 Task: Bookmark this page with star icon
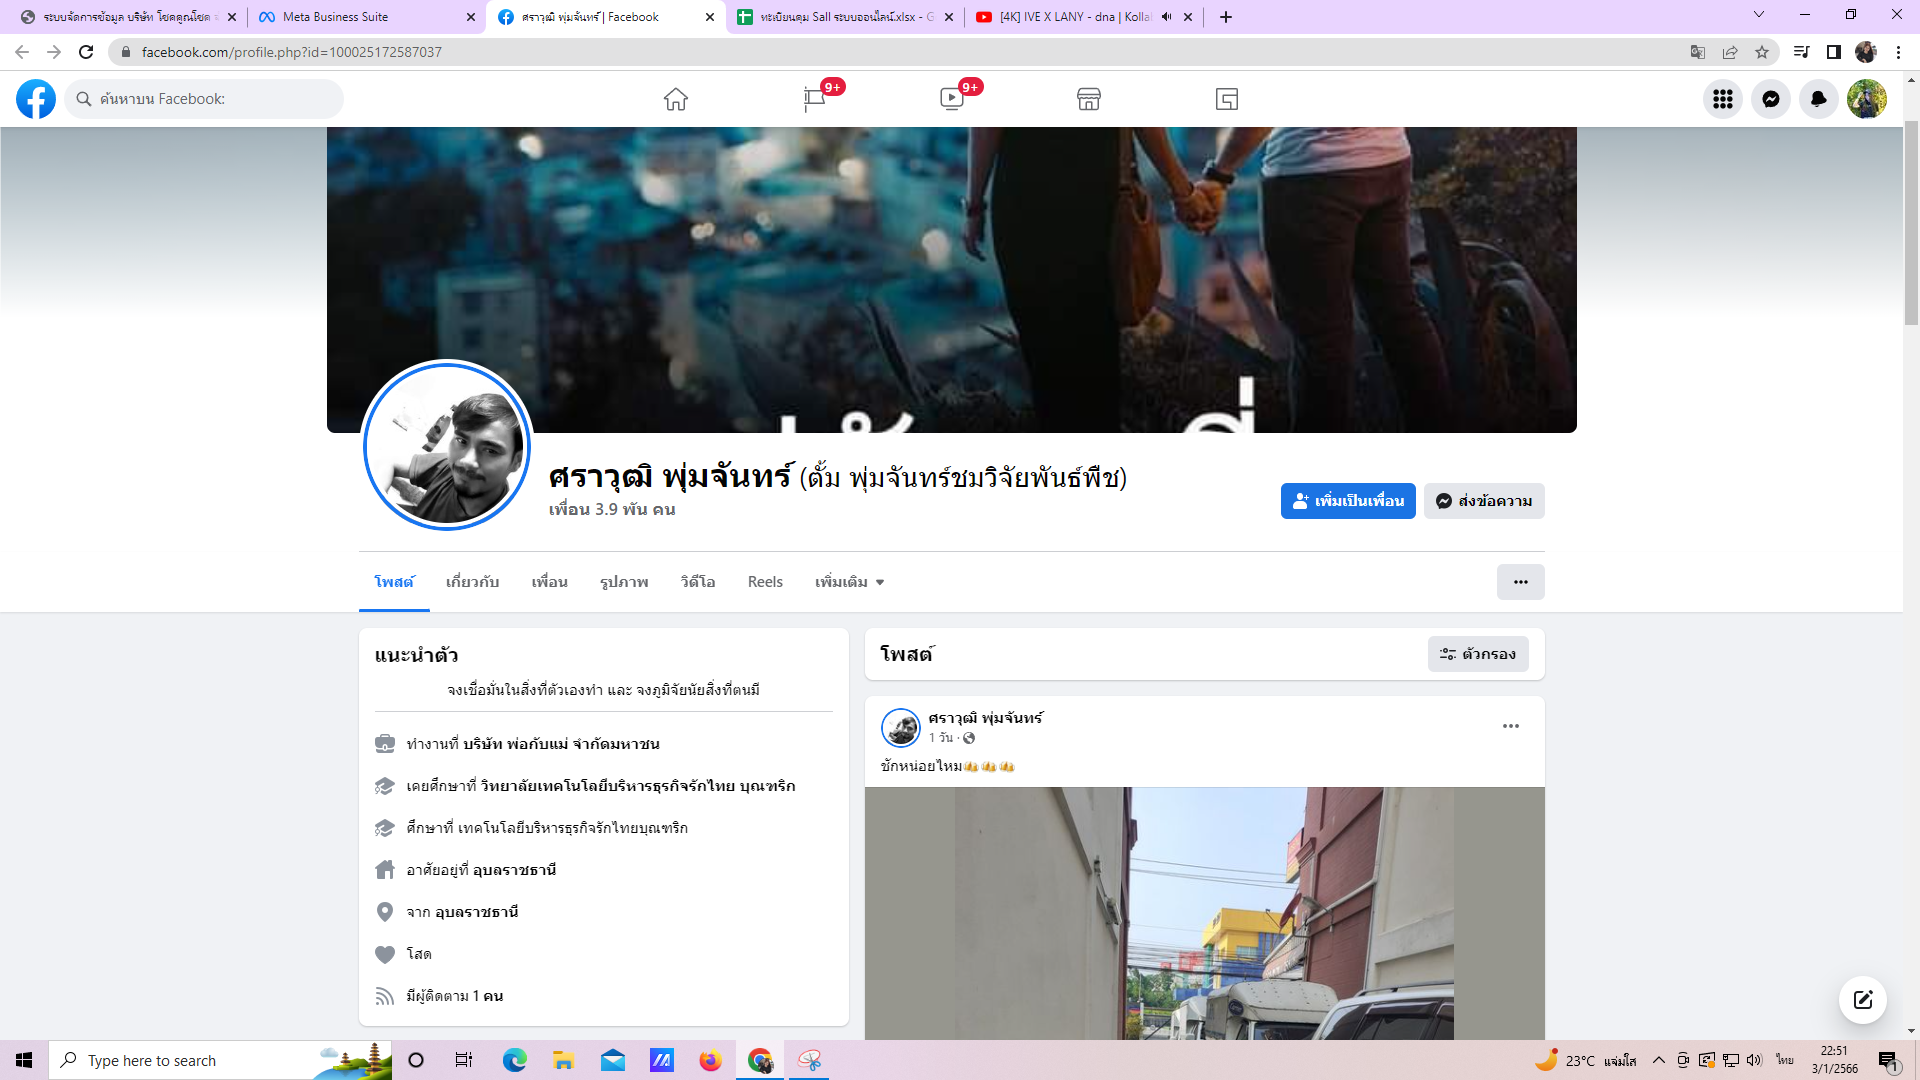pos(1762,52)
